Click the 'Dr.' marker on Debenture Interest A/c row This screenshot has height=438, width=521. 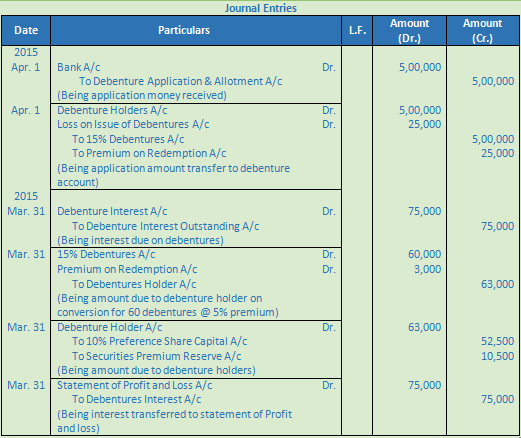pos(329,211)
